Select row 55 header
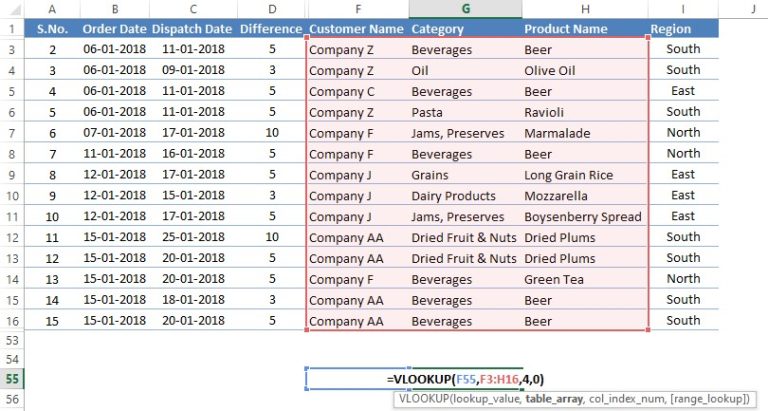Screen dimensions: 768x411 (12, 379)
